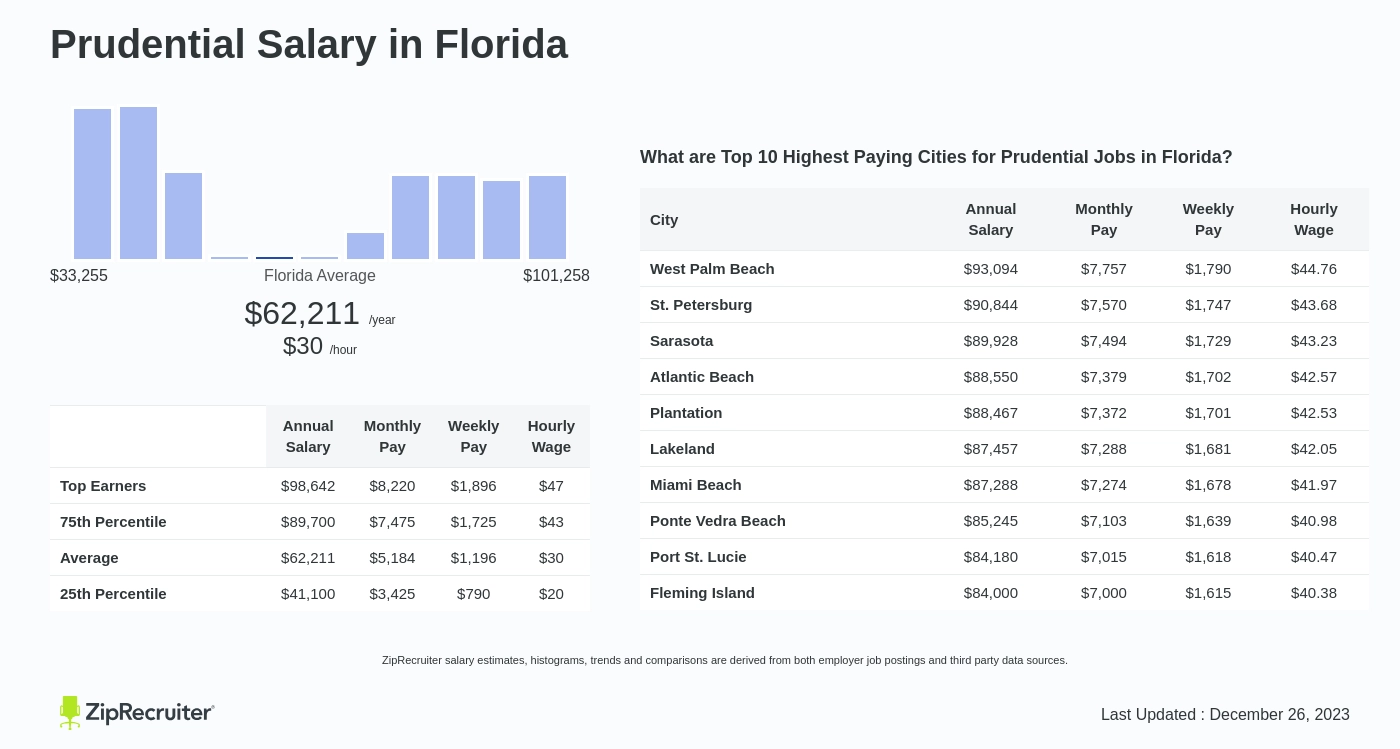Image resolution: width=1400 pixels, height=749 pixels.
Task: Click Top Earners monthly pay $8,220
Action: click(x=392, y=486)
